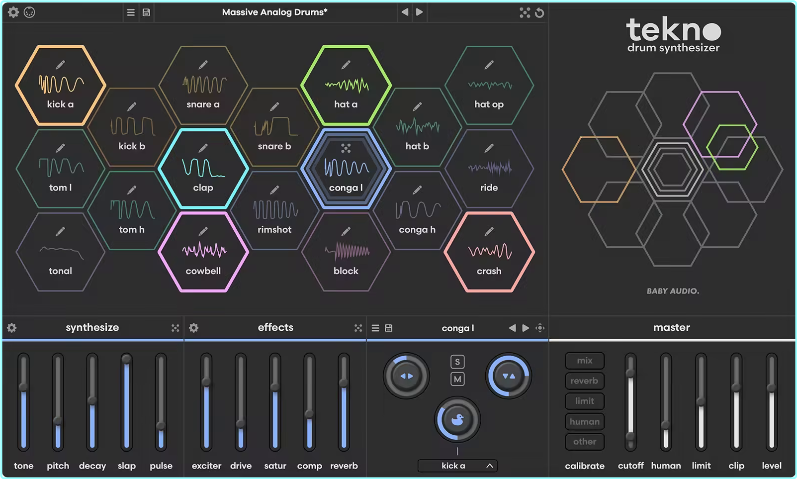Viewport: 797px width, 479px height.
Task: Click the target icon beside conga l arrows
Action: tap(540, 328)
